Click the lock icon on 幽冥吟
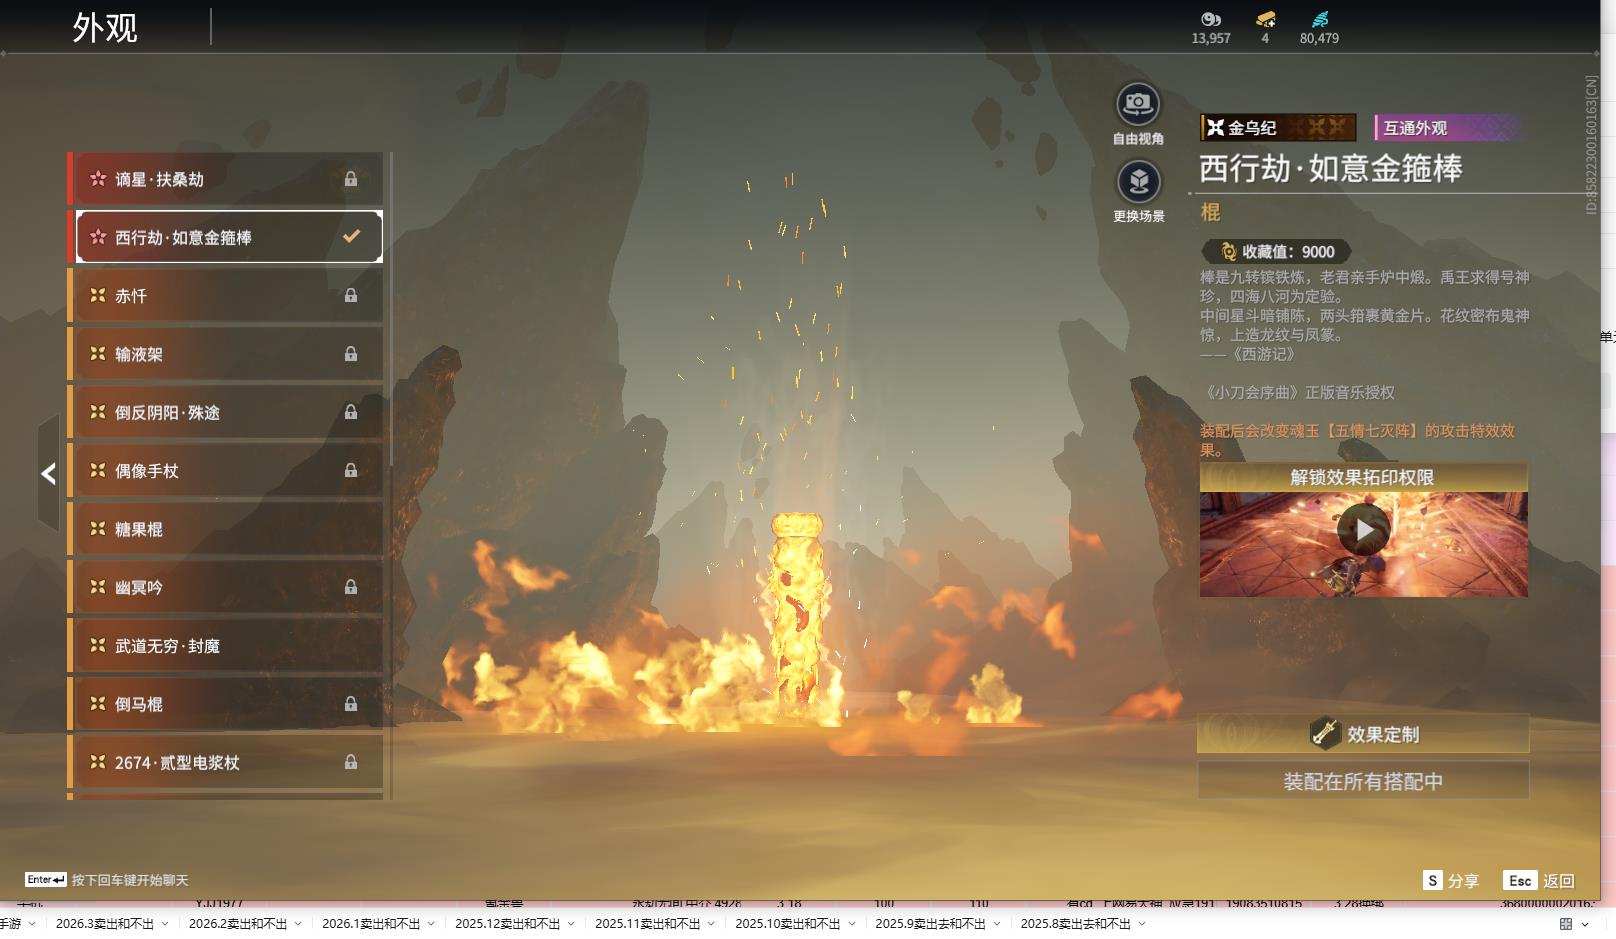 [x=351, y=588]
